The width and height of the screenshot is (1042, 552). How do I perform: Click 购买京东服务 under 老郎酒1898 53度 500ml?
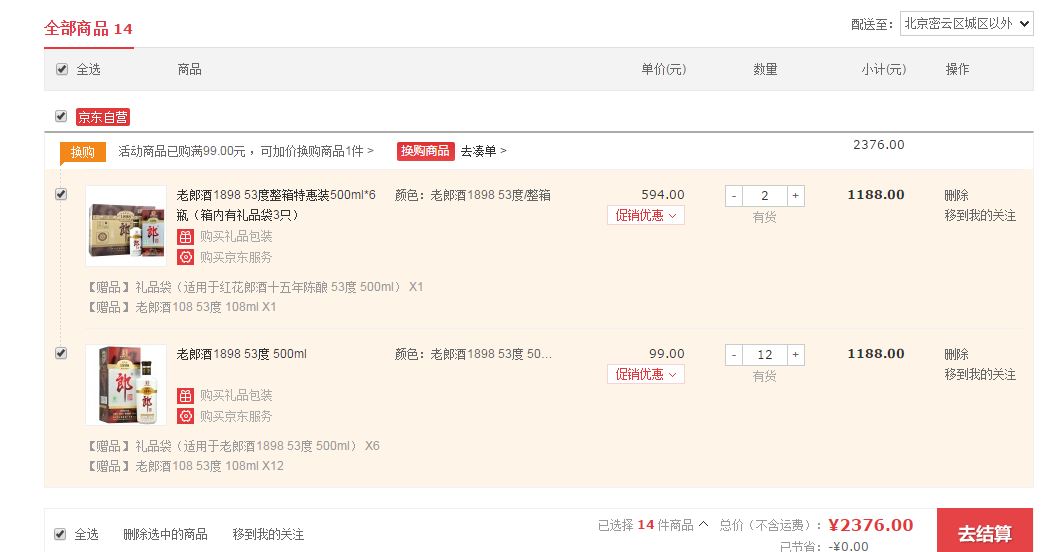pyautogui.click(x=236, y=416)
